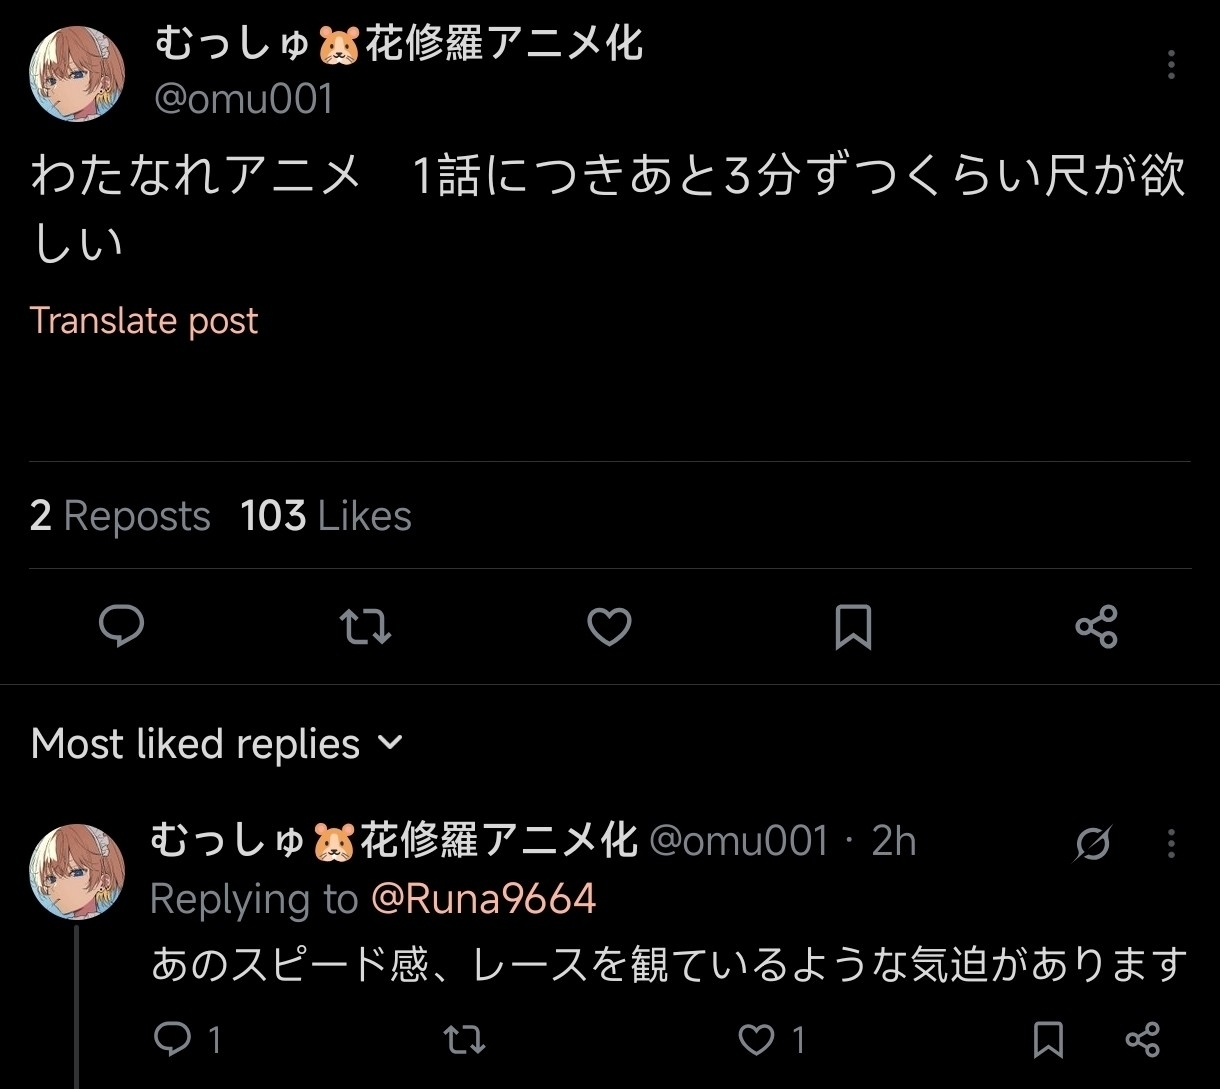Screen dimensions: 1220x1089
Task: Like the main post
Action: tap(609, 627)
